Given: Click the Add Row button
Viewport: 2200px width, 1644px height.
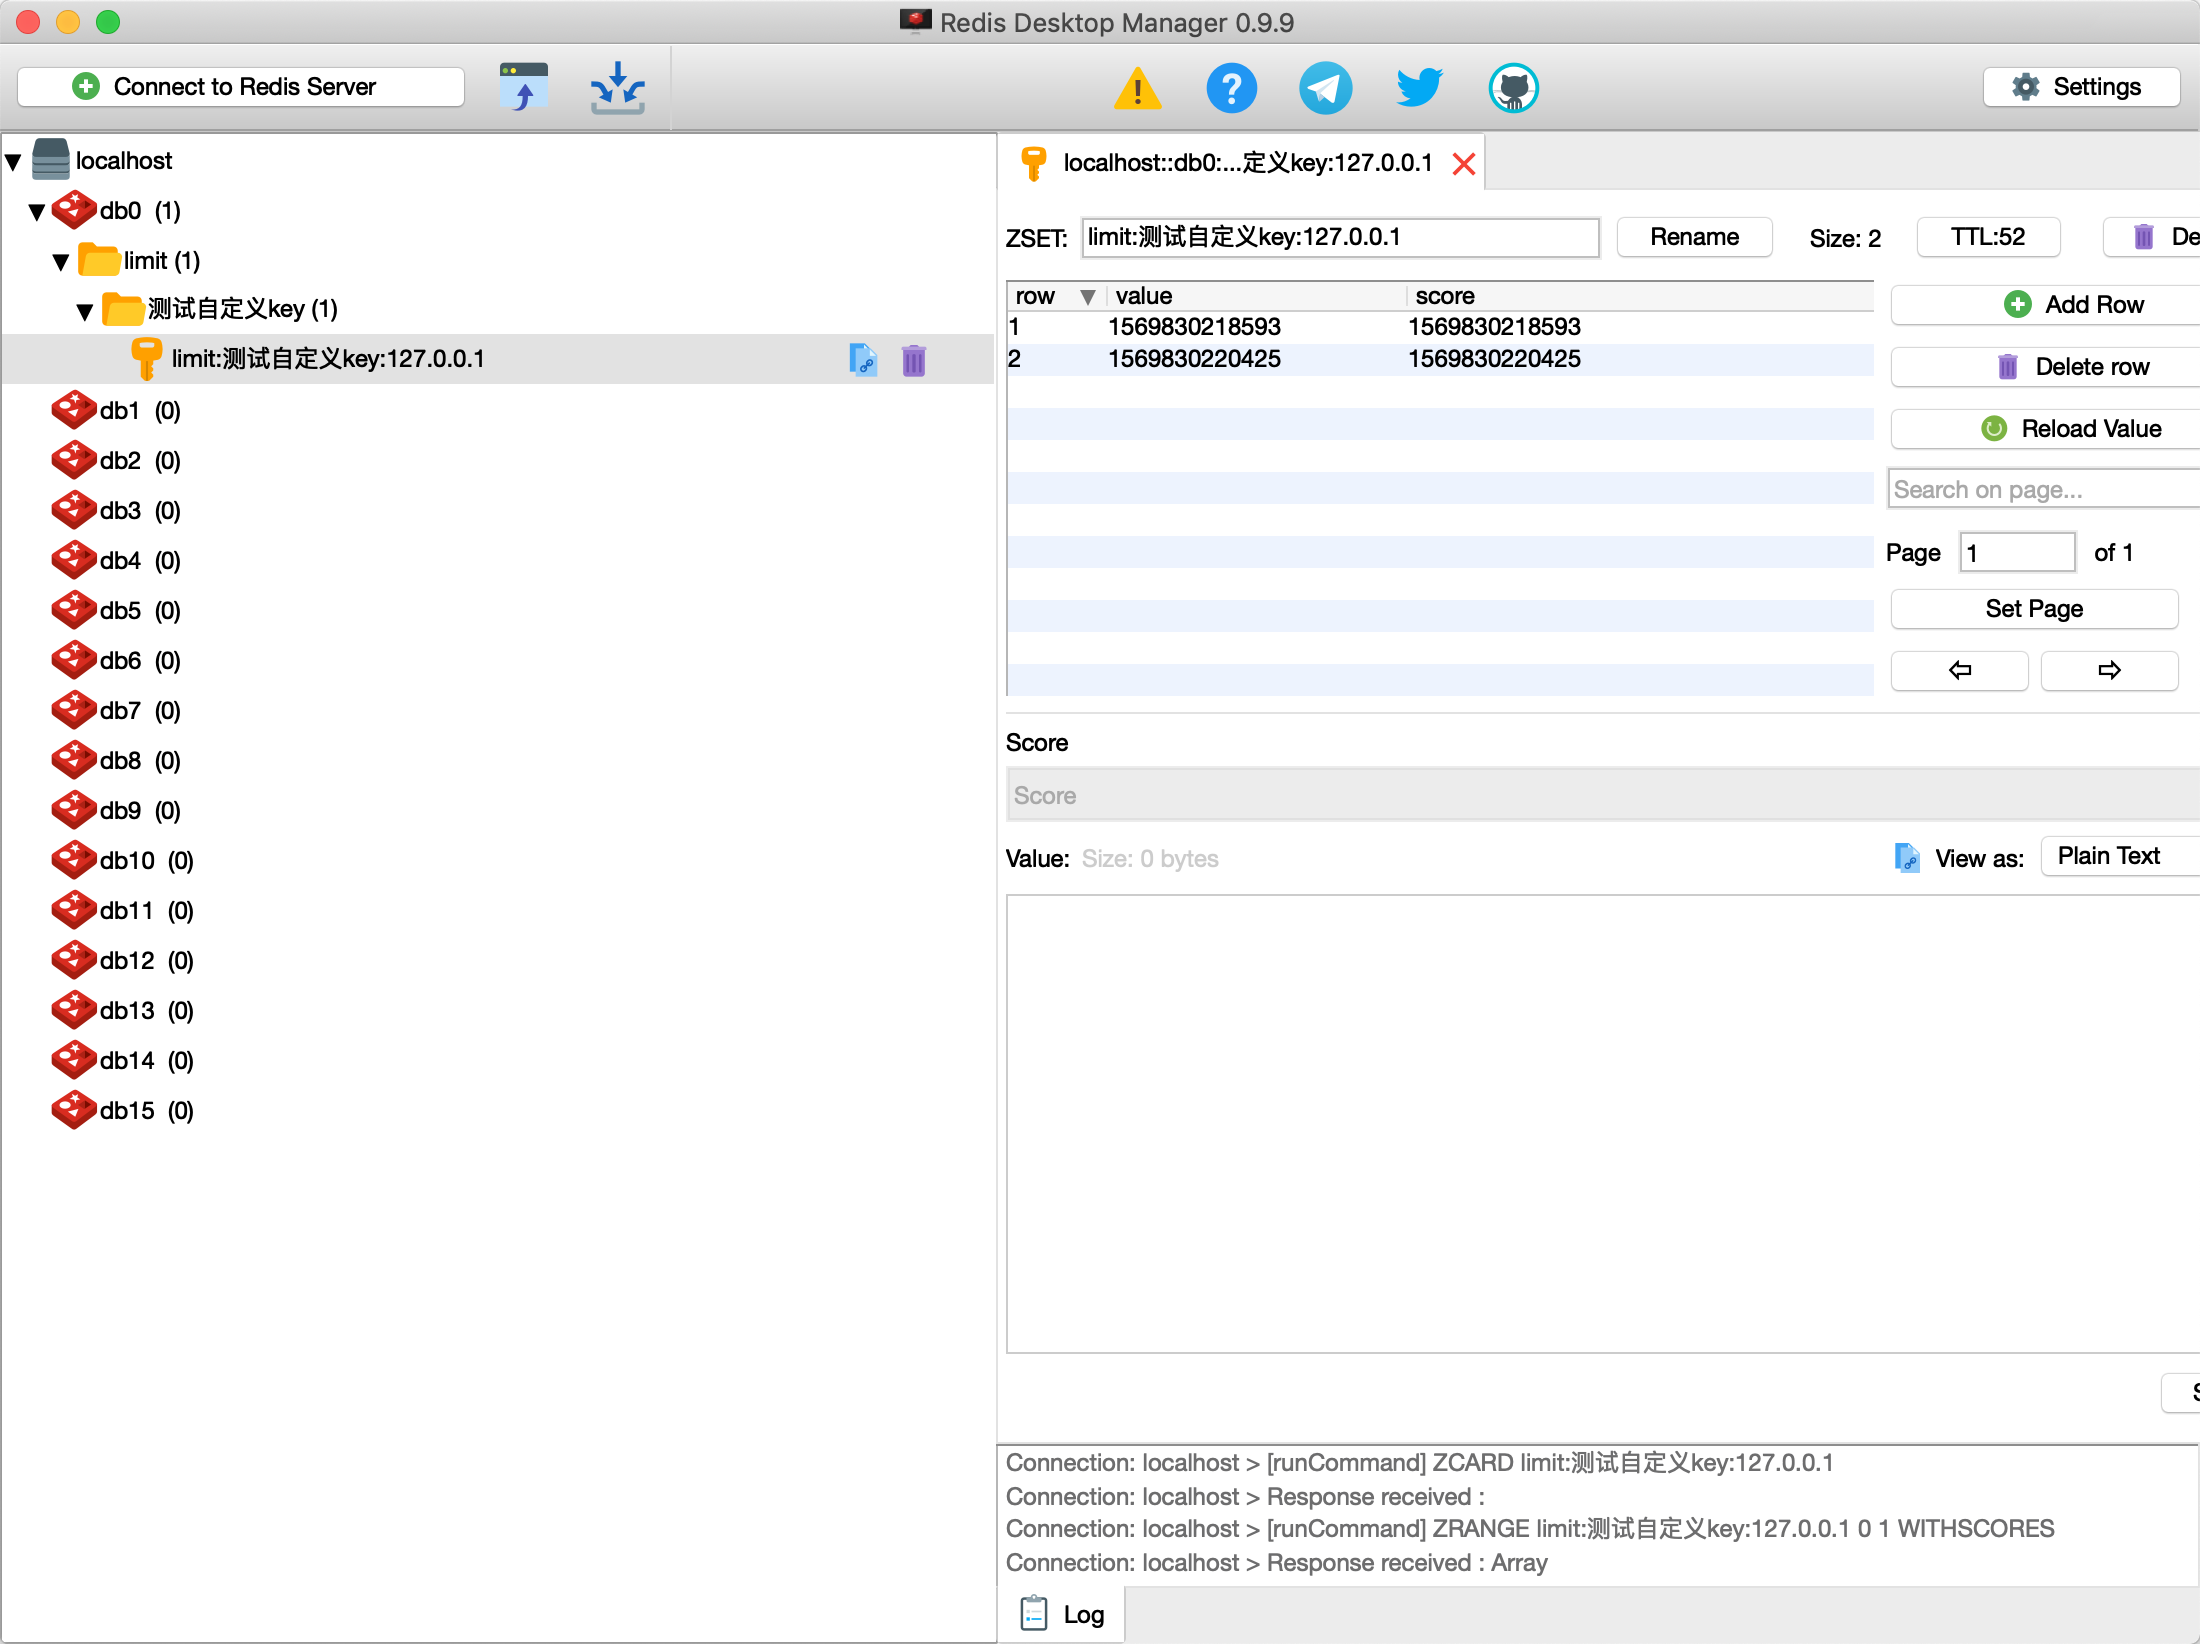Looking at the screenshot, I should tap(2047, 305).
